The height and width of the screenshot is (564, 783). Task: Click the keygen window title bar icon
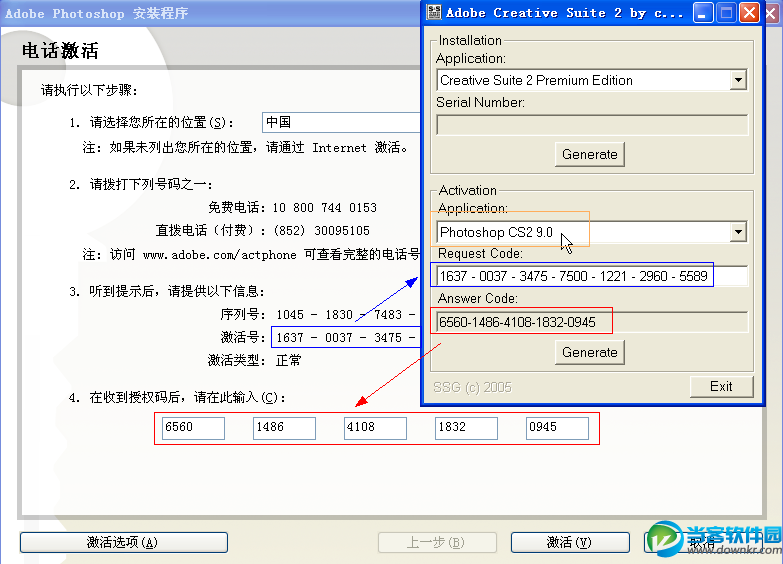click(434, 12)
